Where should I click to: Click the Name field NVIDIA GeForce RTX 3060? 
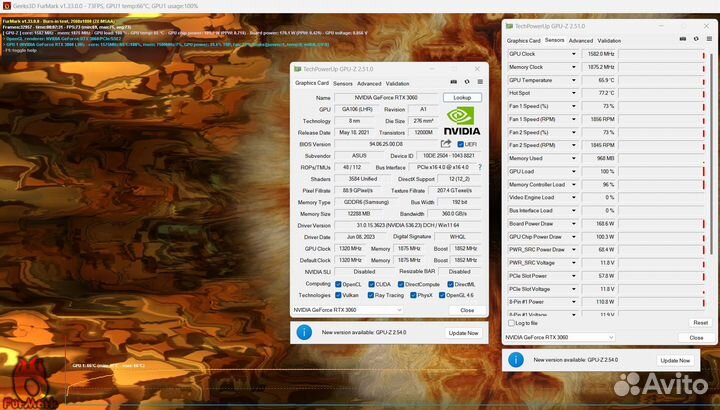pyautogui.click(x=386, y=97)
